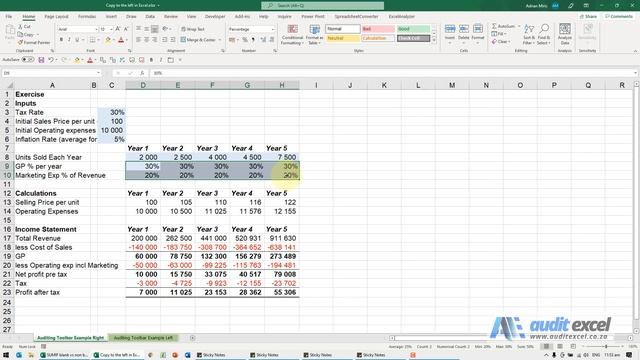Apply Italic formatting in the Font group

pos(69,40)
